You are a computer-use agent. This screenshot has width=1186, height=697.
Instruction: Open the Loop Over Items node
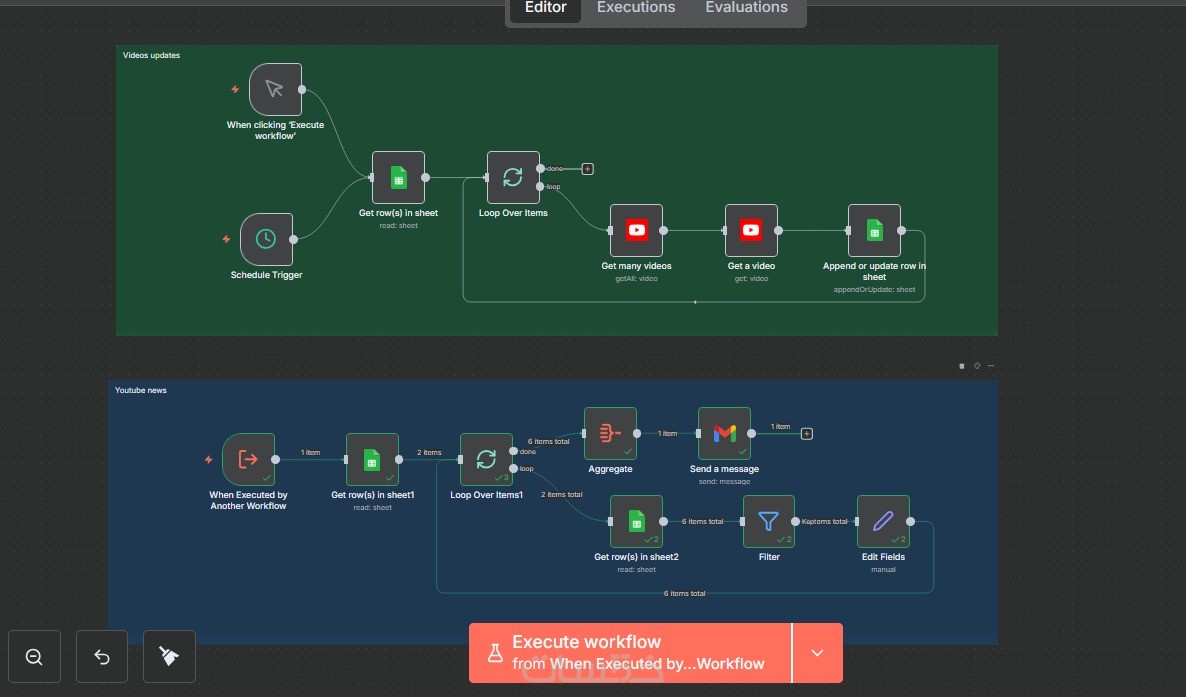pos(513,177)
